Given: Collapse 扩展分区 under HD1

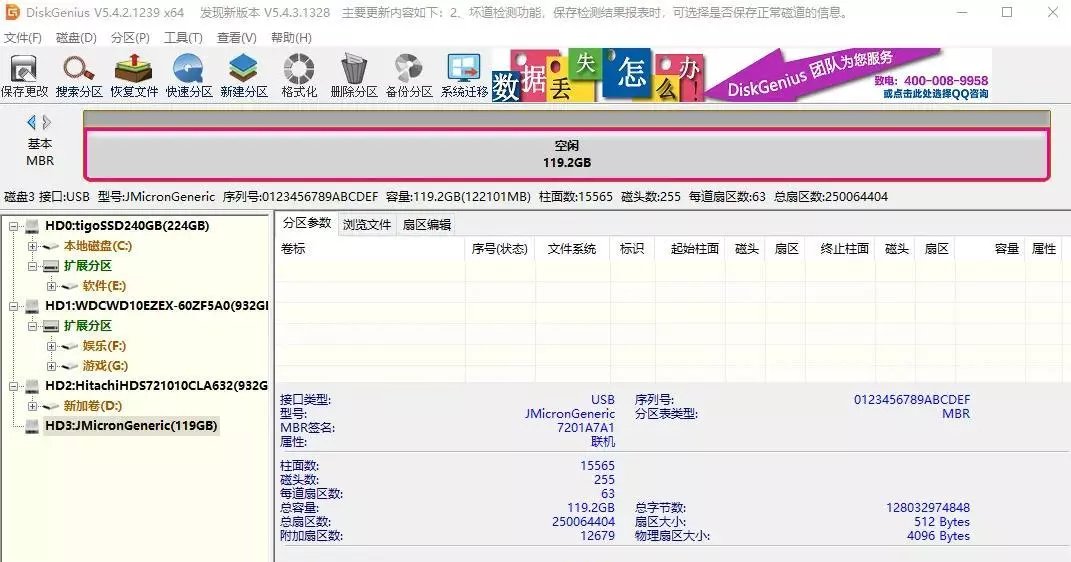Looking at the screenshot, I should click(x=32, y=326).
